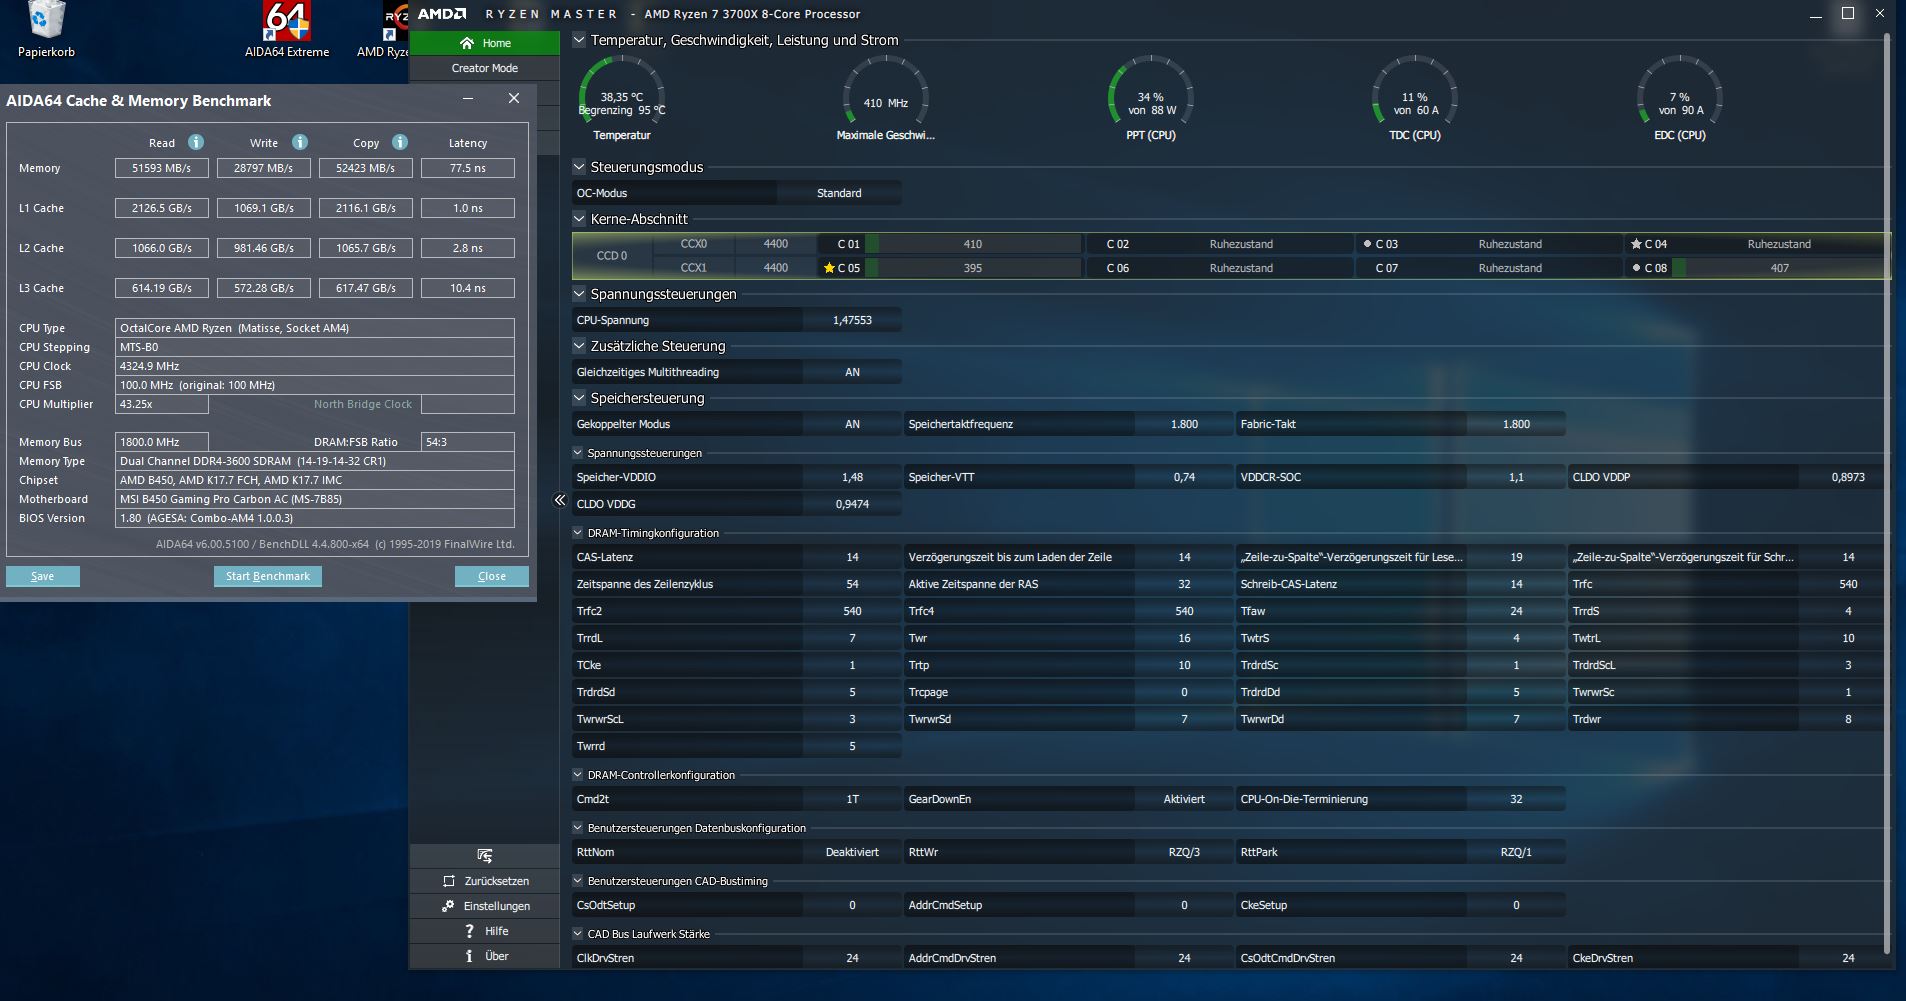The height and width of the screenshot is (1001, 1906).
Task: Collapse the DRAM-Timingkonfiguration section
Action: tap(578, 533)
